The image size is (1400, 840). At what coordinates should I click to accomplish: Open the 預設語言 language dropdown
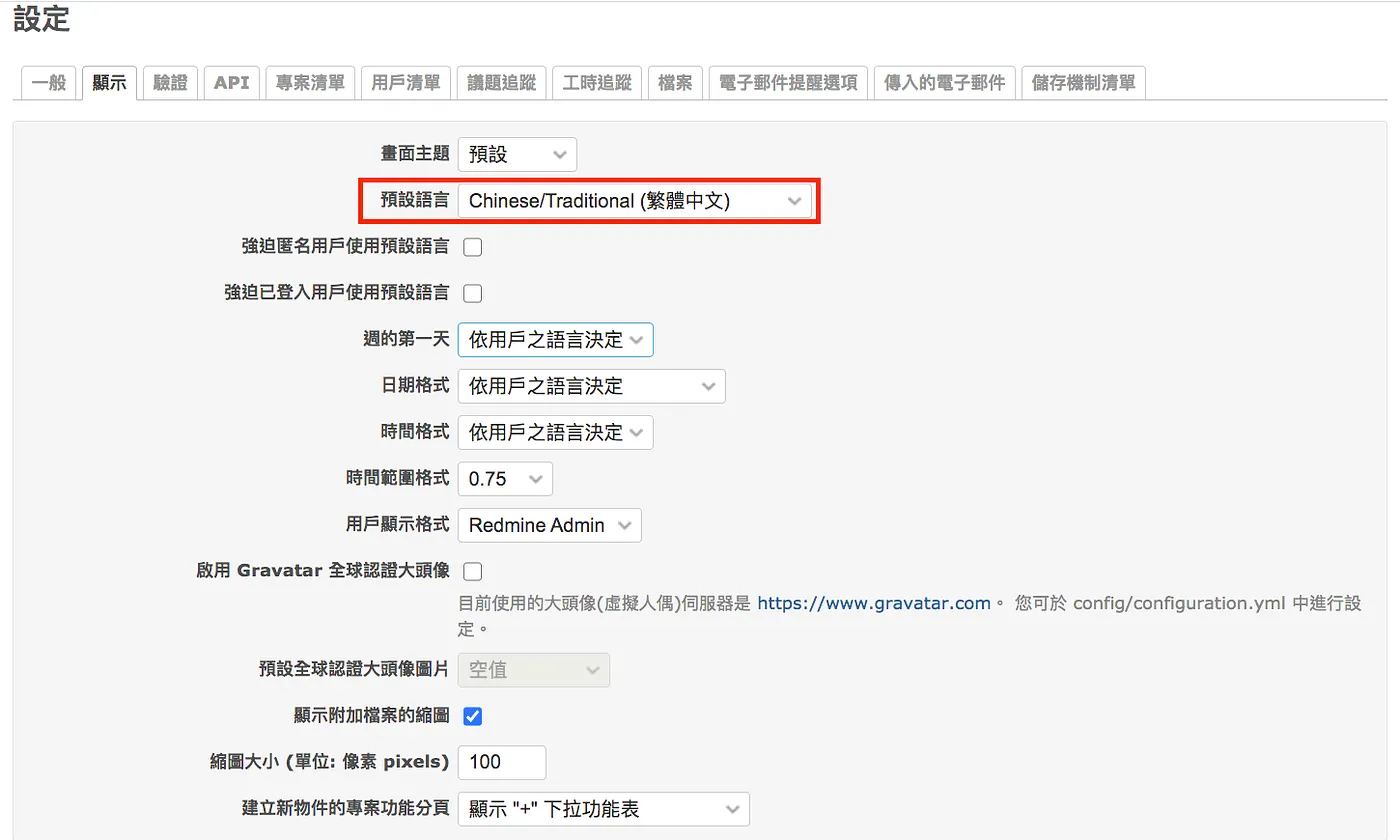(634, 200)
